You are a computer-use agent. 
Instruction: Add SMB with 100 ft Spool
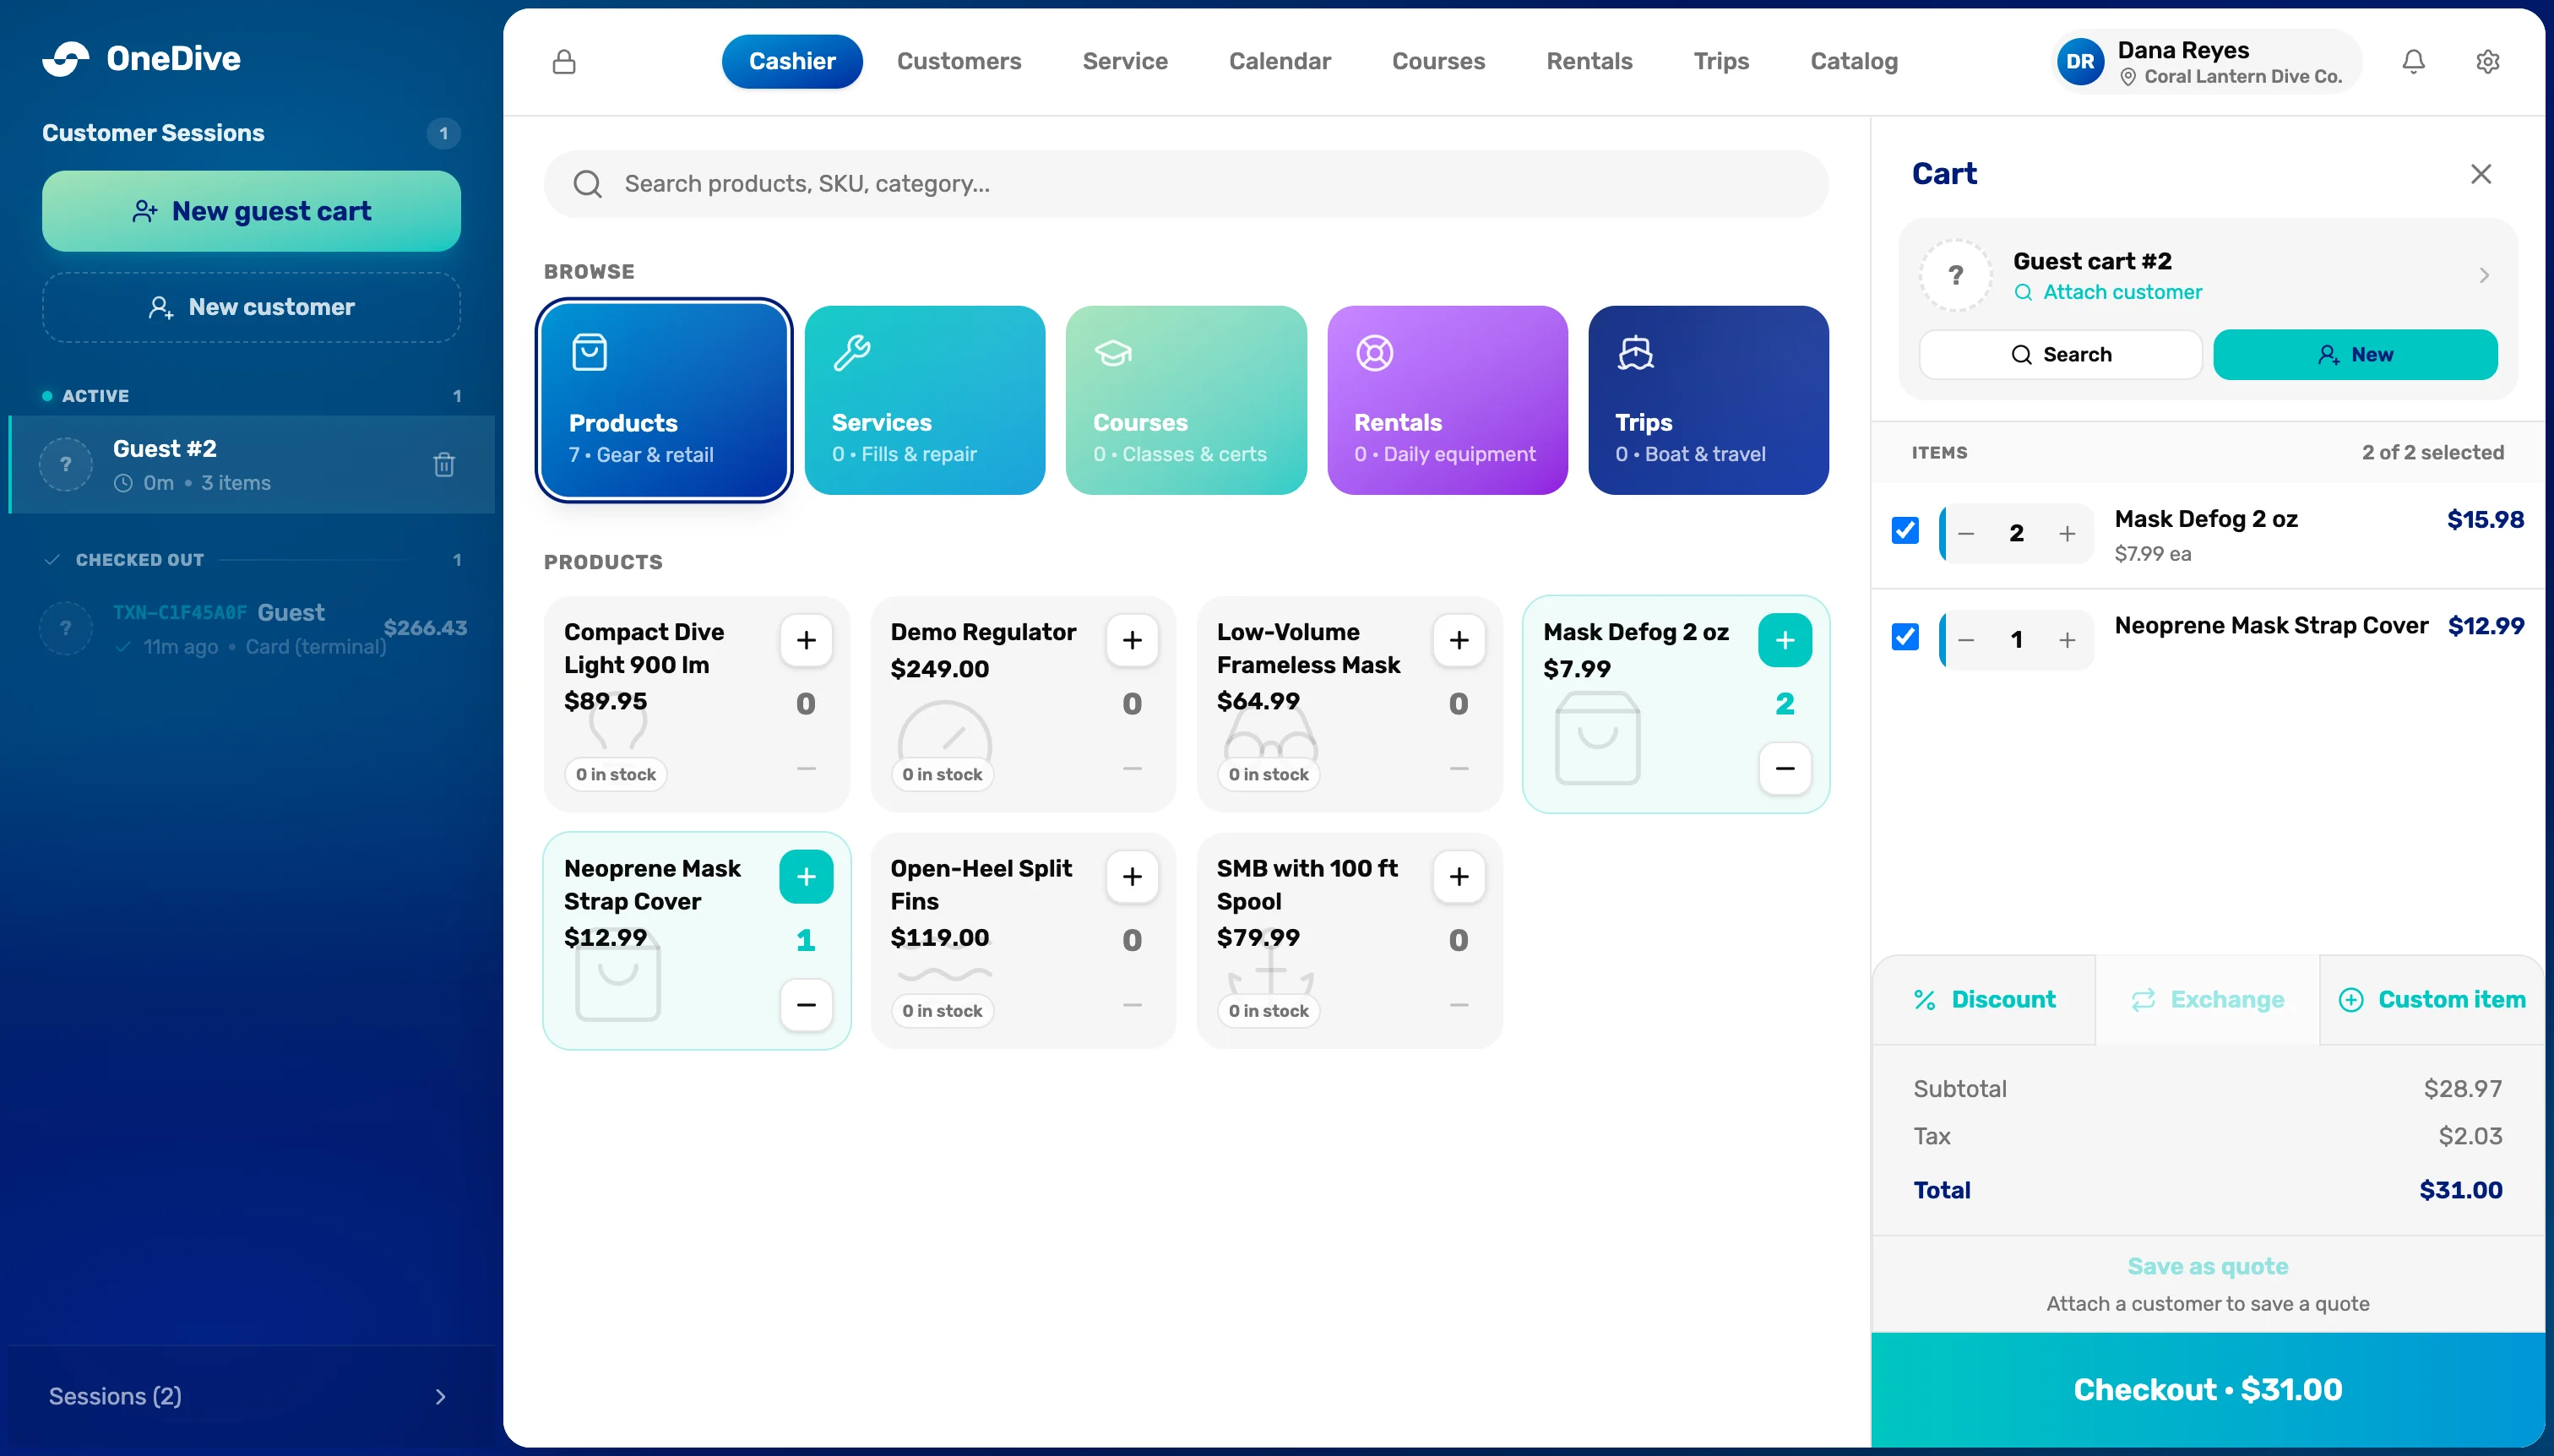tap(1459, 877)
